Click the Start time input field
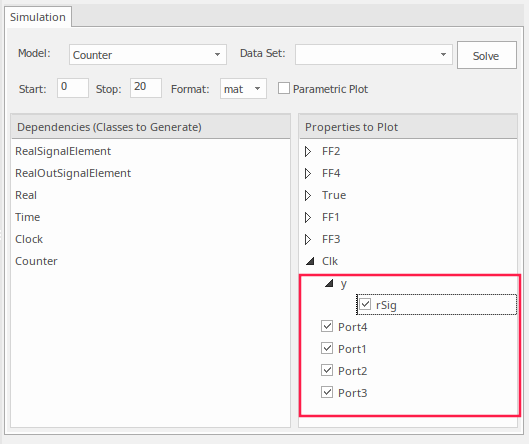 73,88
